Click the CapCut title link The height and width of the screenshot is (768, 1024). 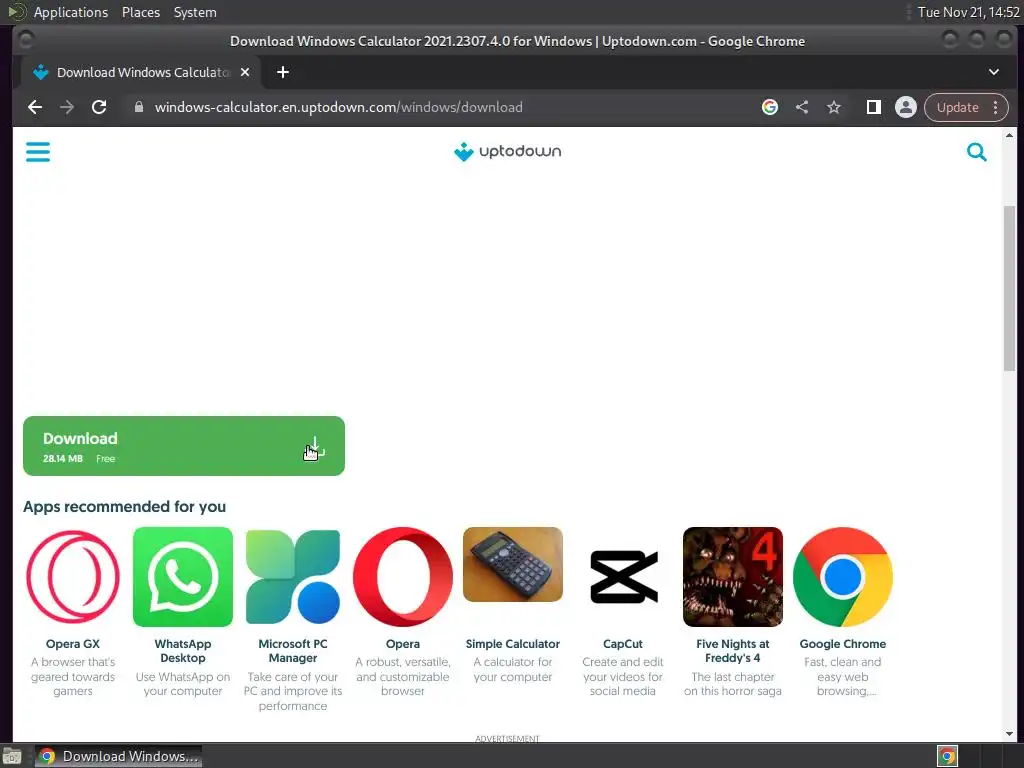pos(622,643)
